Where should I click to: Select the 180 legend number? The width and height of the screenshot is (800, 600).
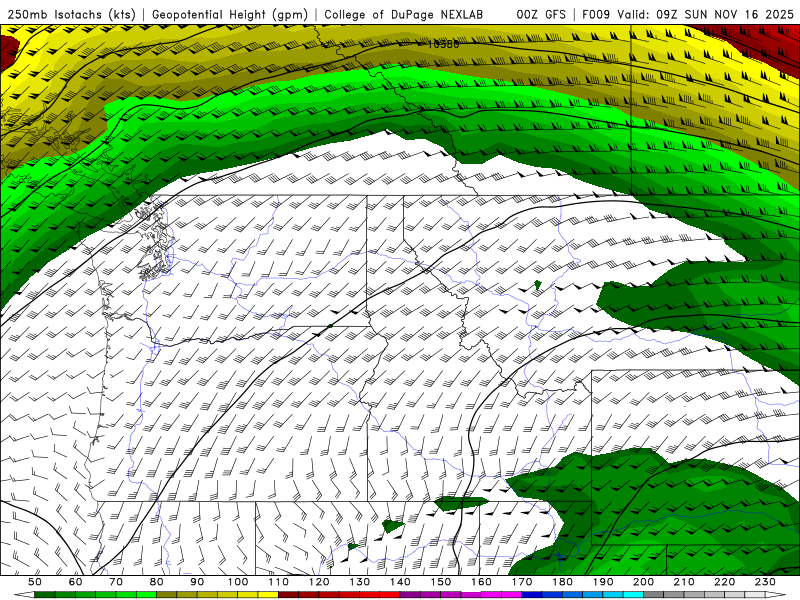click(x=563, y=582)
